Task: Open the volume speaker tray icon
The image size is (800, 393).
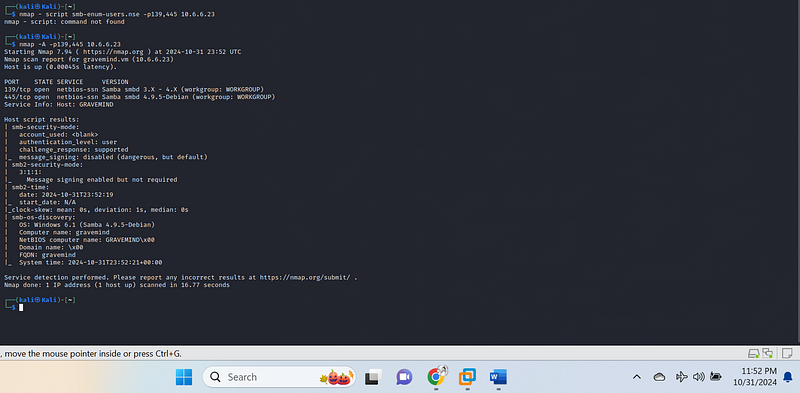Action: point(698,377)
